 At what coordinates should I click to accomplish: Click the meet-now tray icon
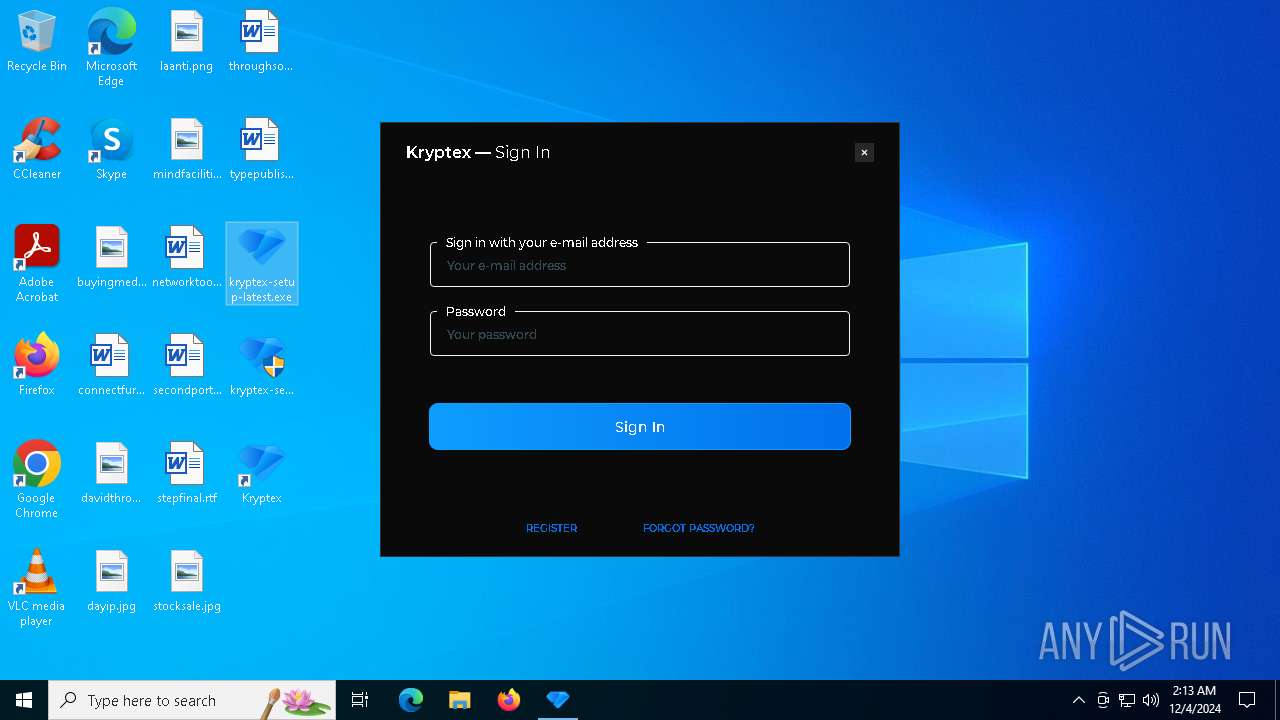pyautogui.click(x=1103, y=700)
